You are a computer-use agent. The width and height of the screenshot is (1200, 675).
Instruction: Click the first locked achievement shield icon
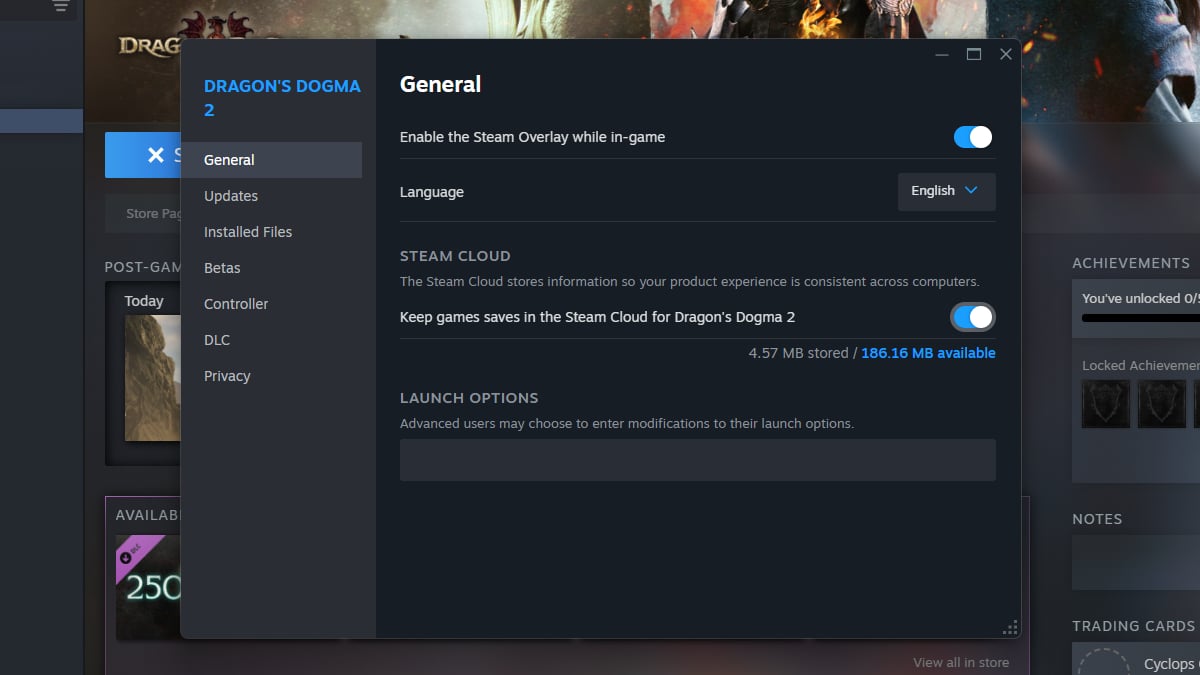pos(1105,404)
